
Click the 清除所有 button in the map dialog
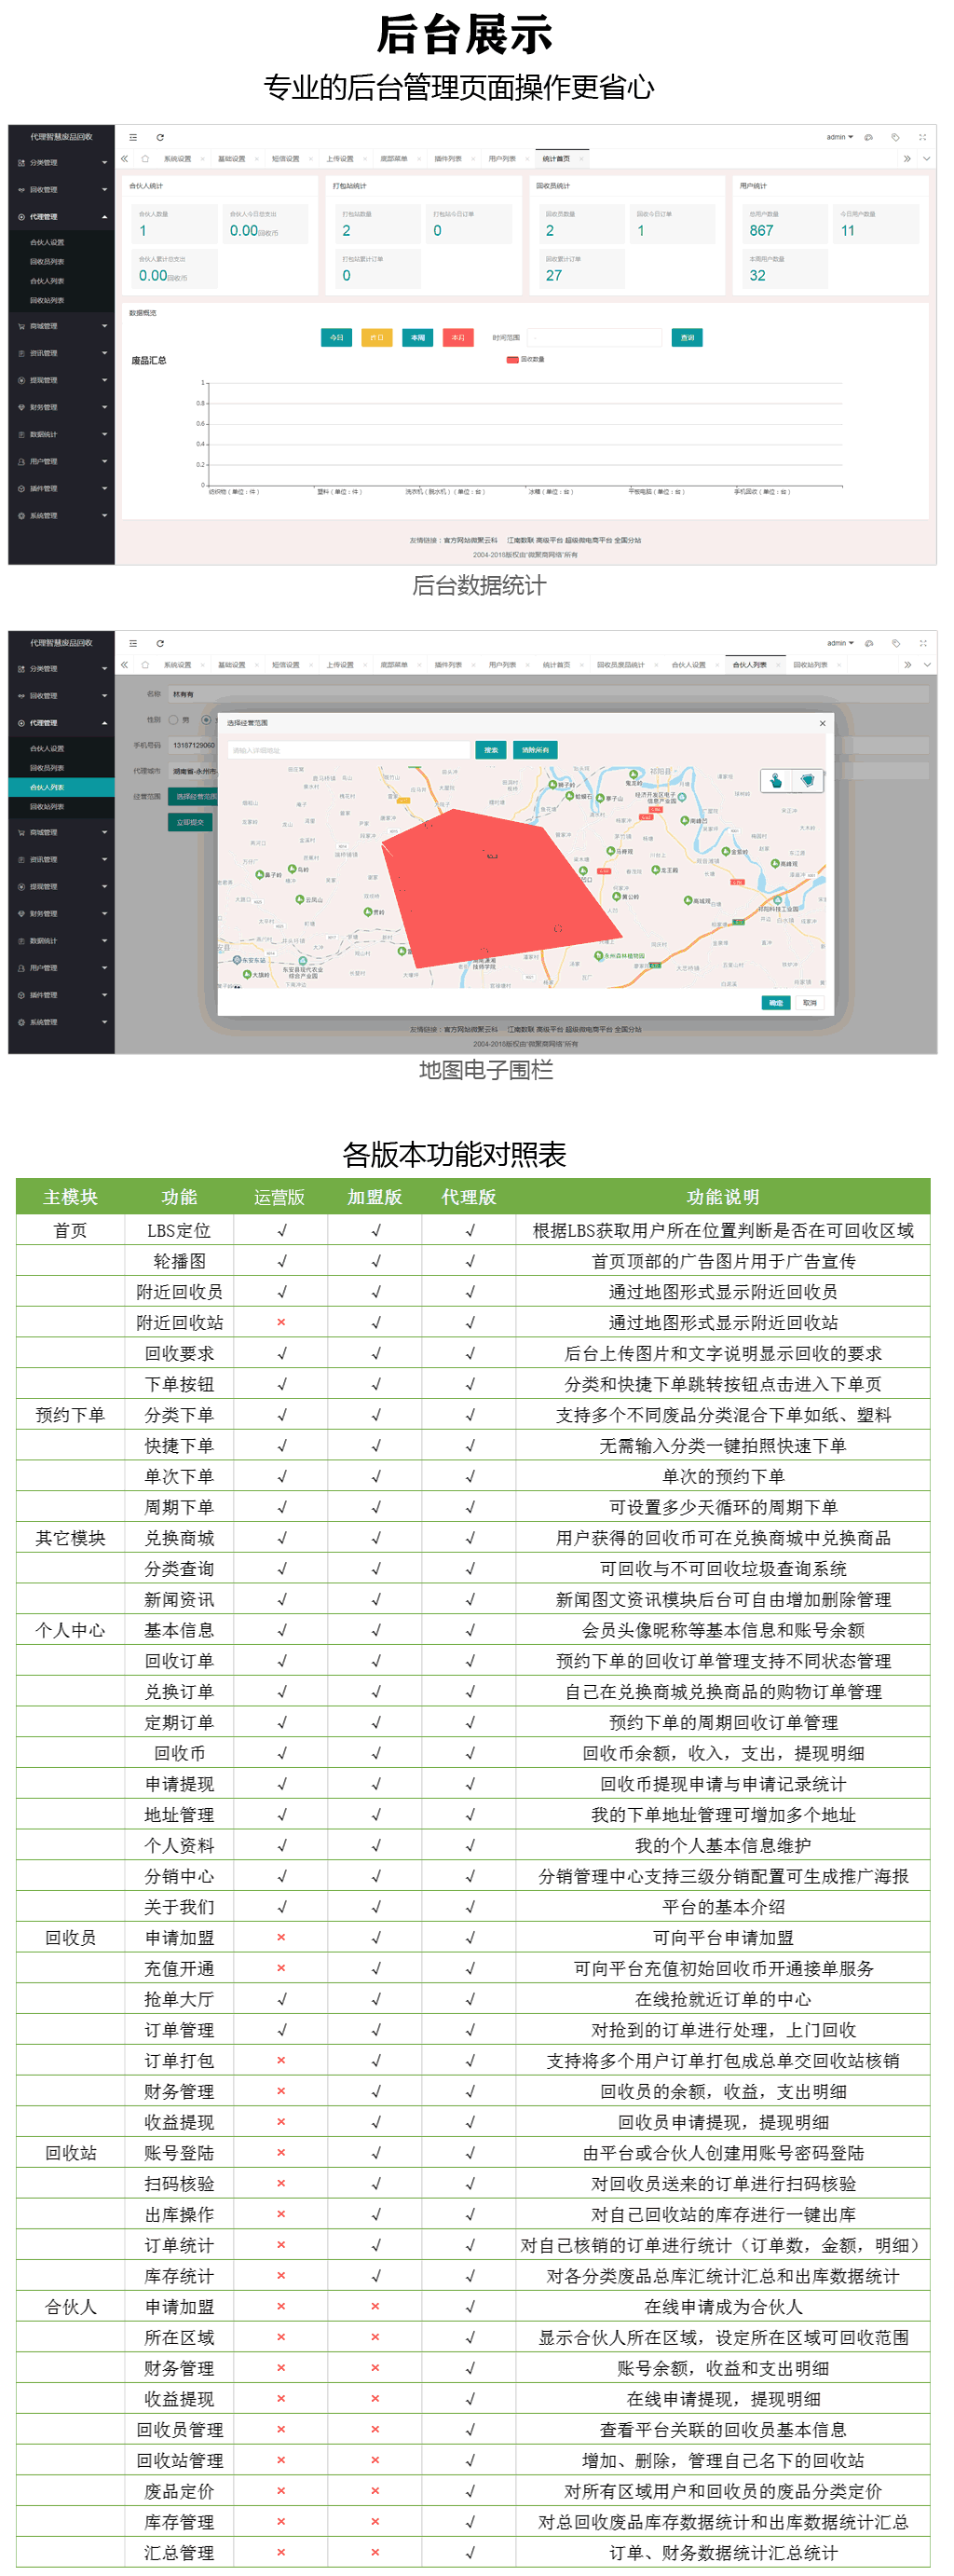coord(535,750)
